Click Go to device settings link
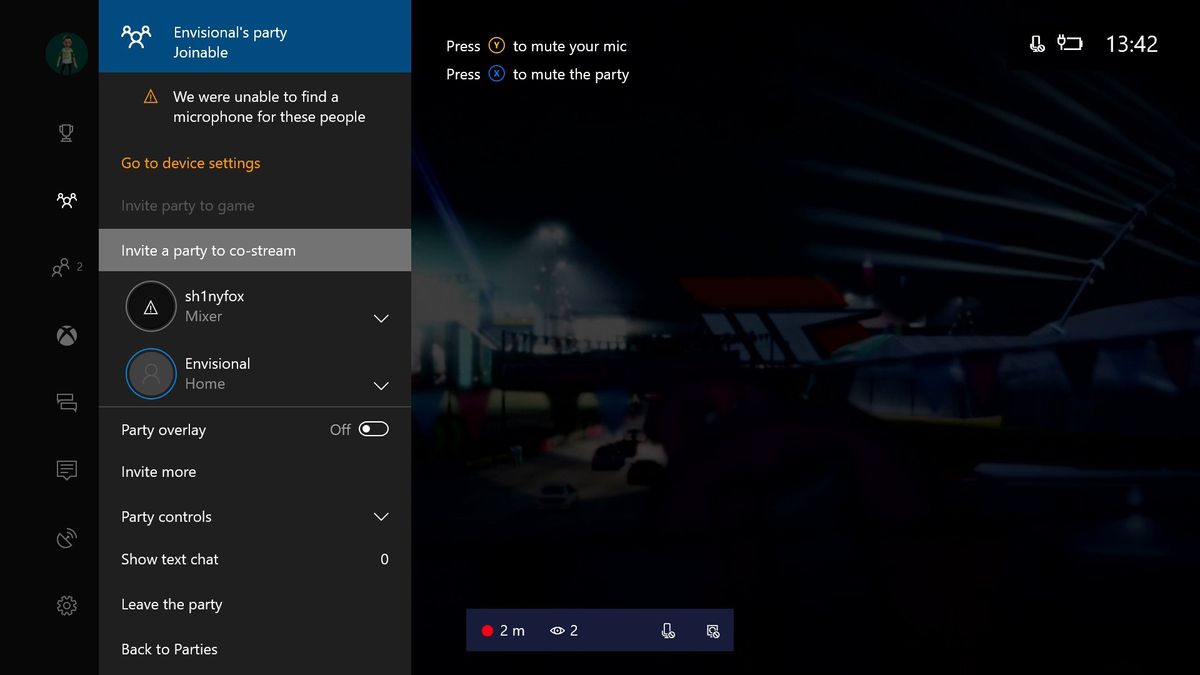Viewport: 1200px width, 675px height. (x=190, y=162)
